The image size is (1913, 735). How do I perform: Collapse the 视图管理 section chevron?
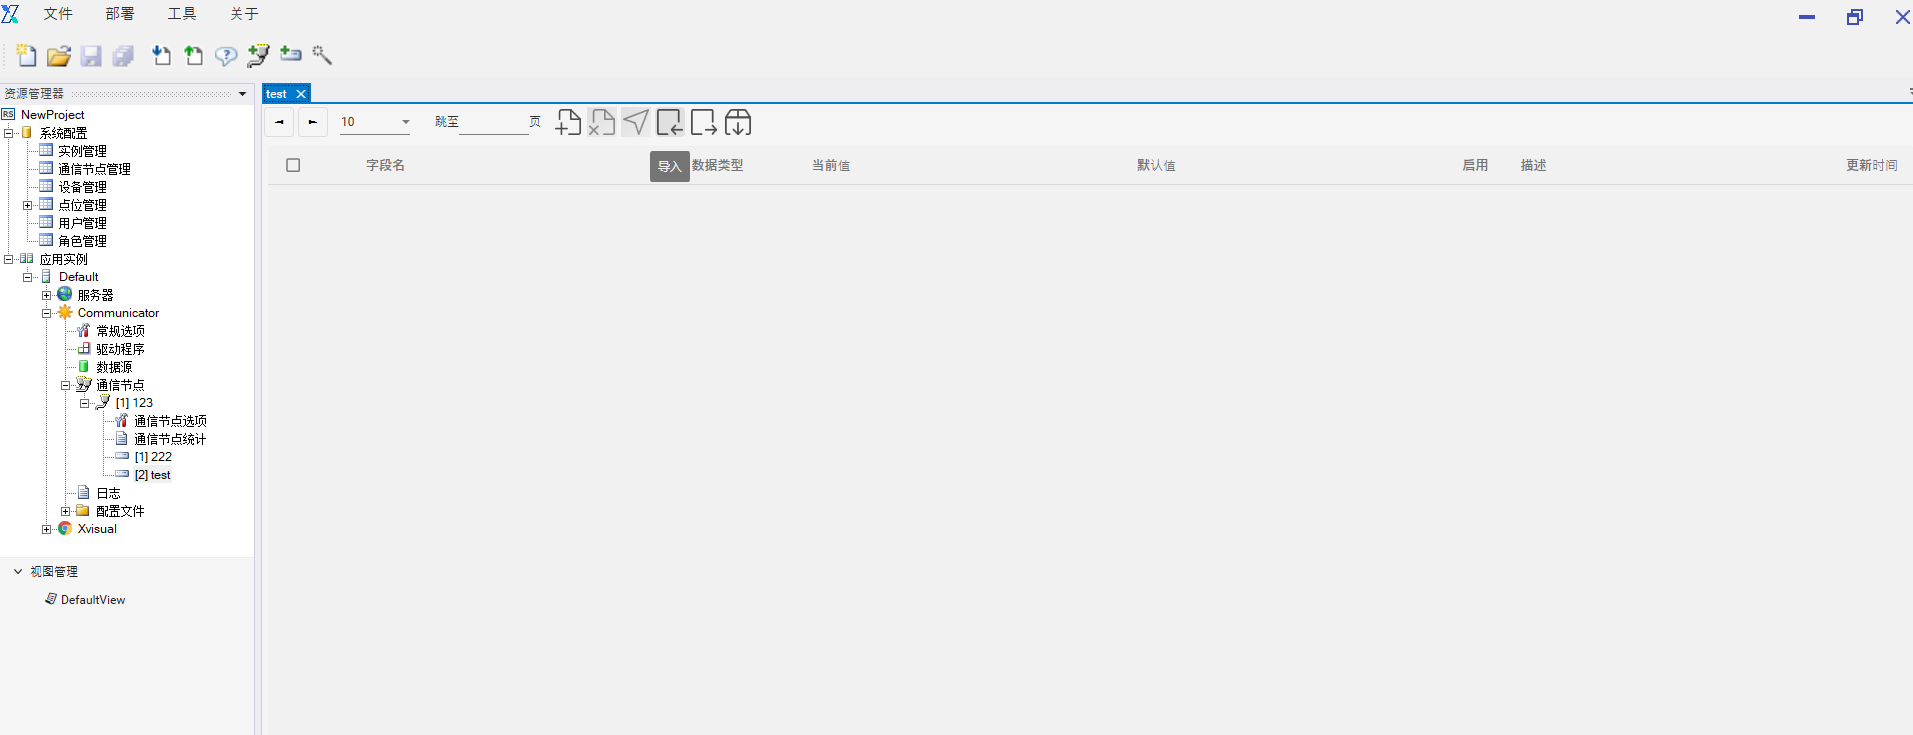(x=18, y=571)
